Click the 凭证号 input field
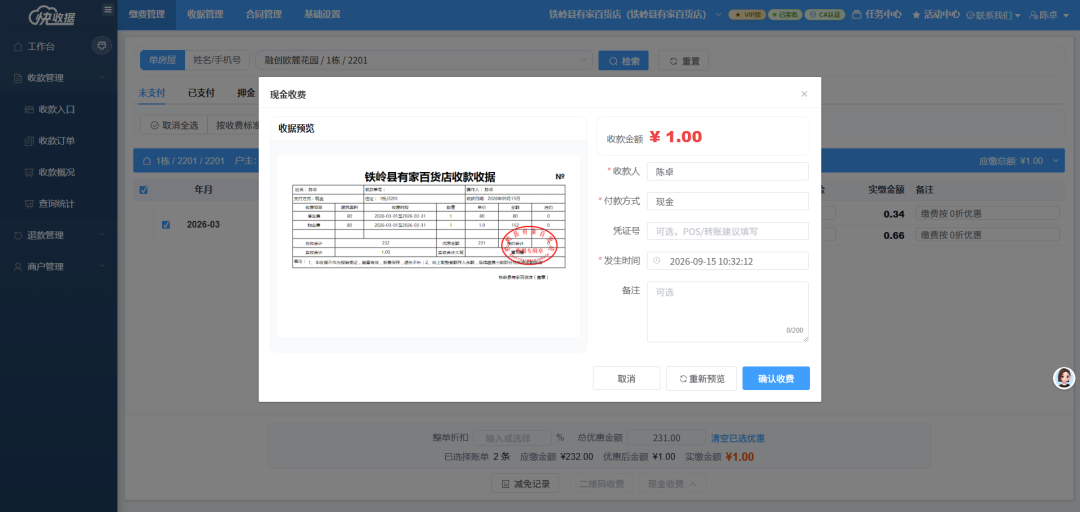Image resolution: width=1080 pixels, height=512 pixels. click(727, 231)
